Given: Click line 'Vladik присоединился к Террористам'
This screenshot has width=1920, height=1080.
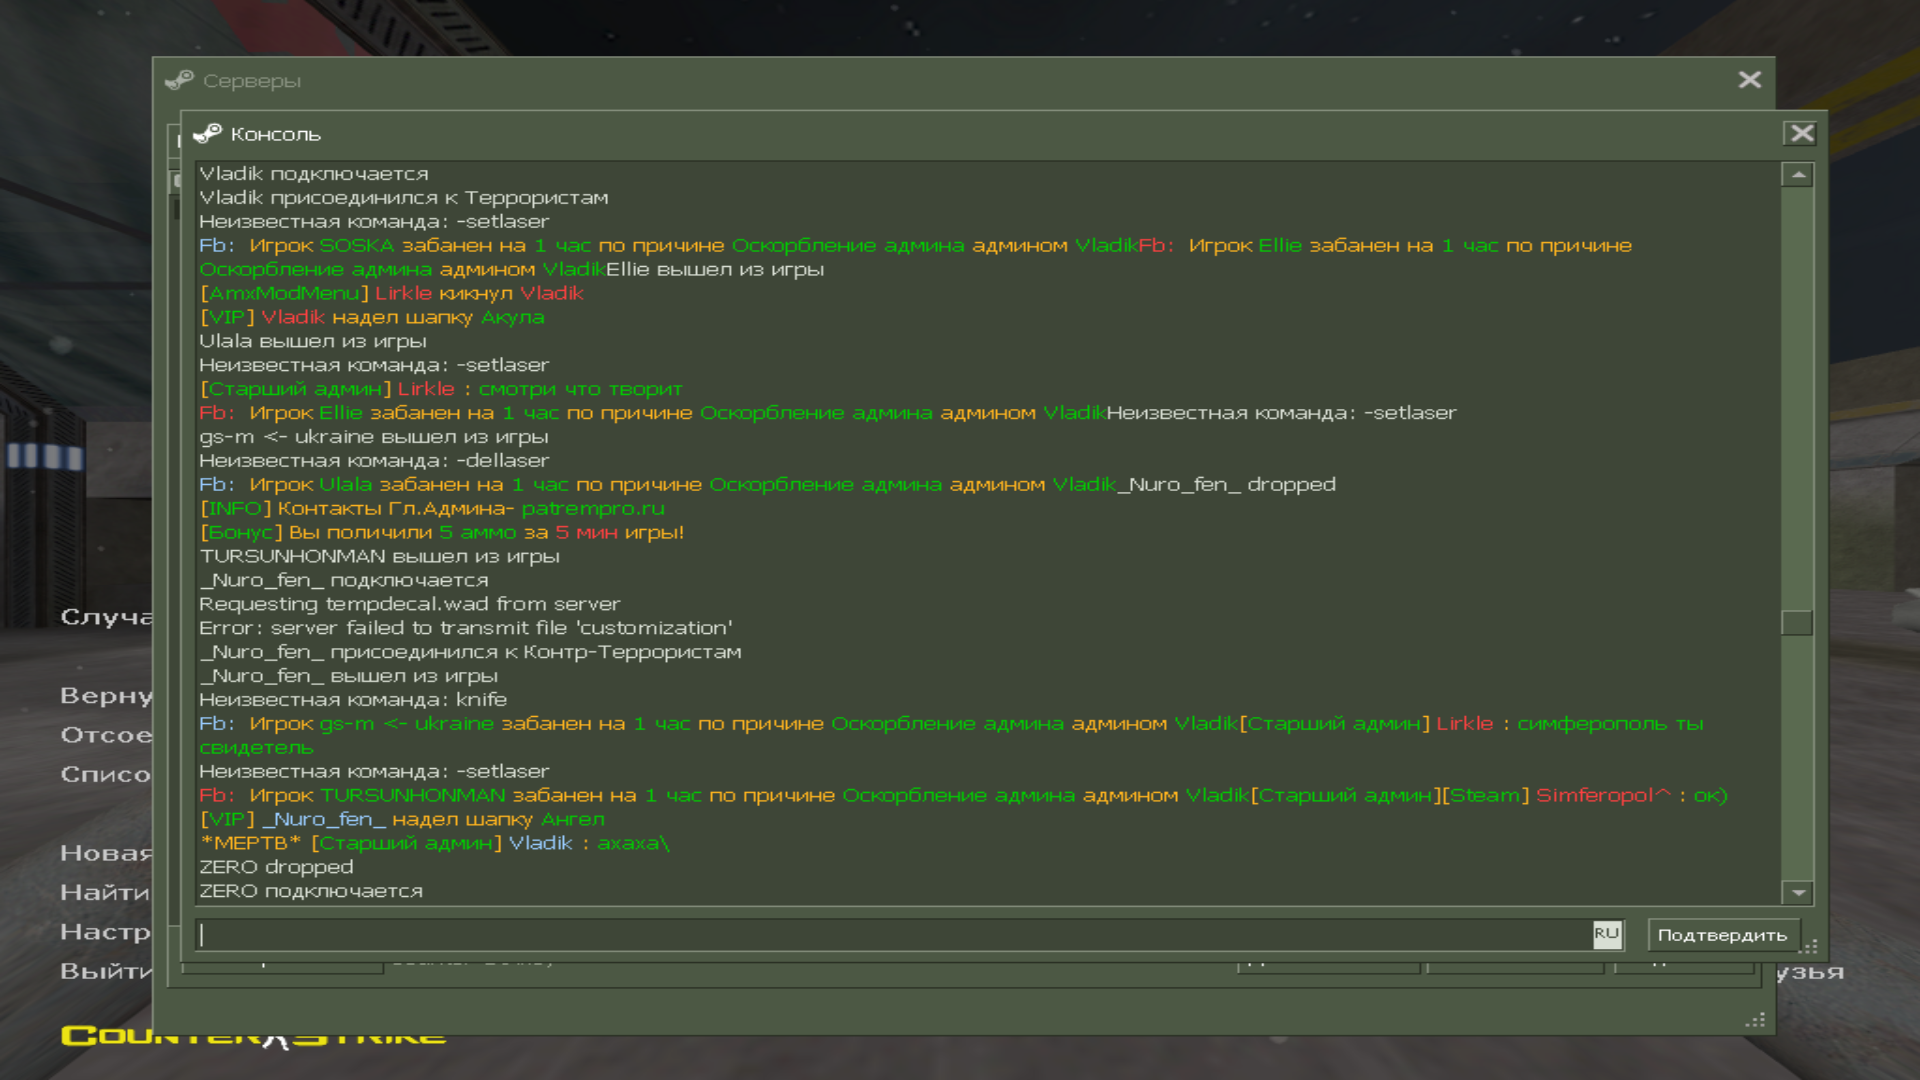Looking at the screenshot, I should (403, 198).
